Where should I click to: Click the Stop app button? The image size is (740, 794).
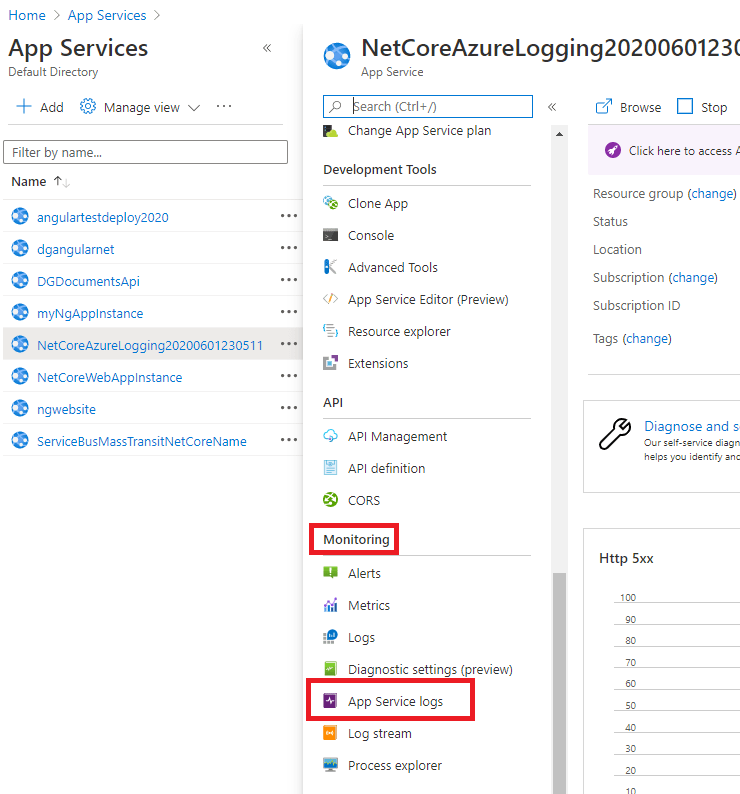[702, 107]
